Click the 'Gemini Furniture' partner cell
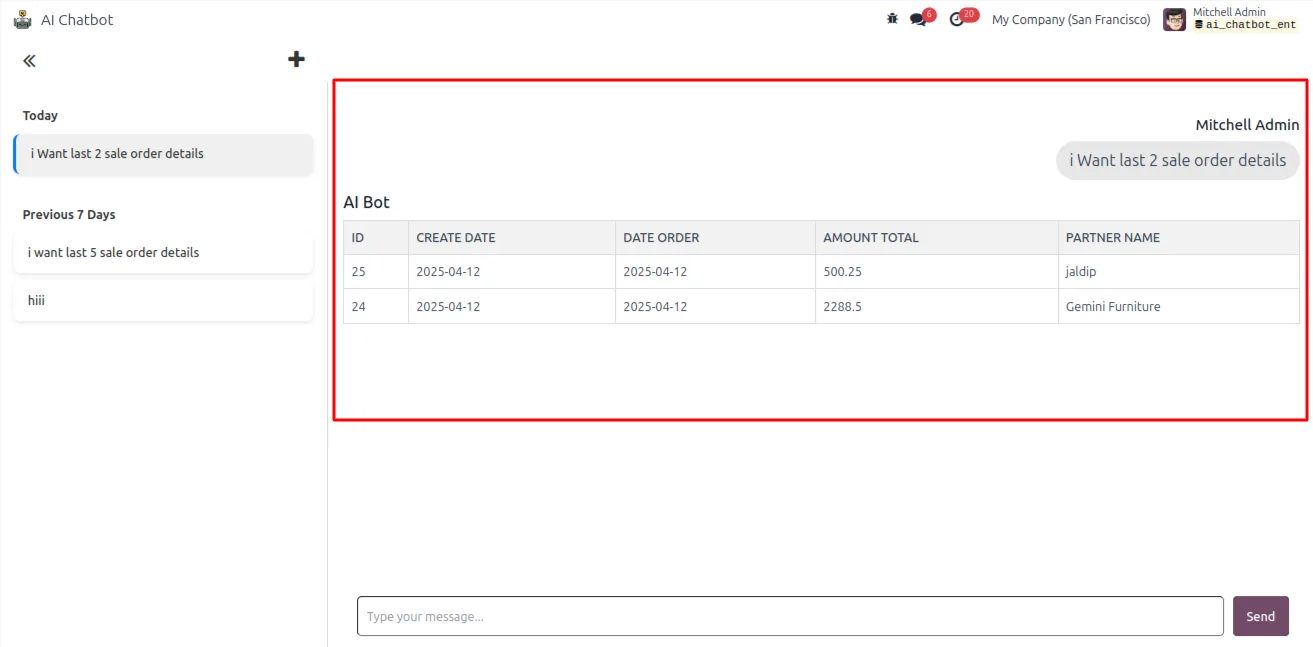This screenshot has height=647, width=1313. [x=1179, y=307]
